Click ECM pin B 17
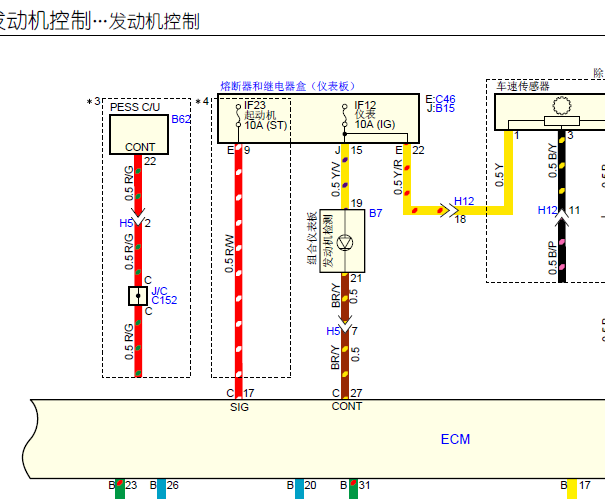Image resolution: width=605 pixels, height=499 pixels. (x=575, y=485)
